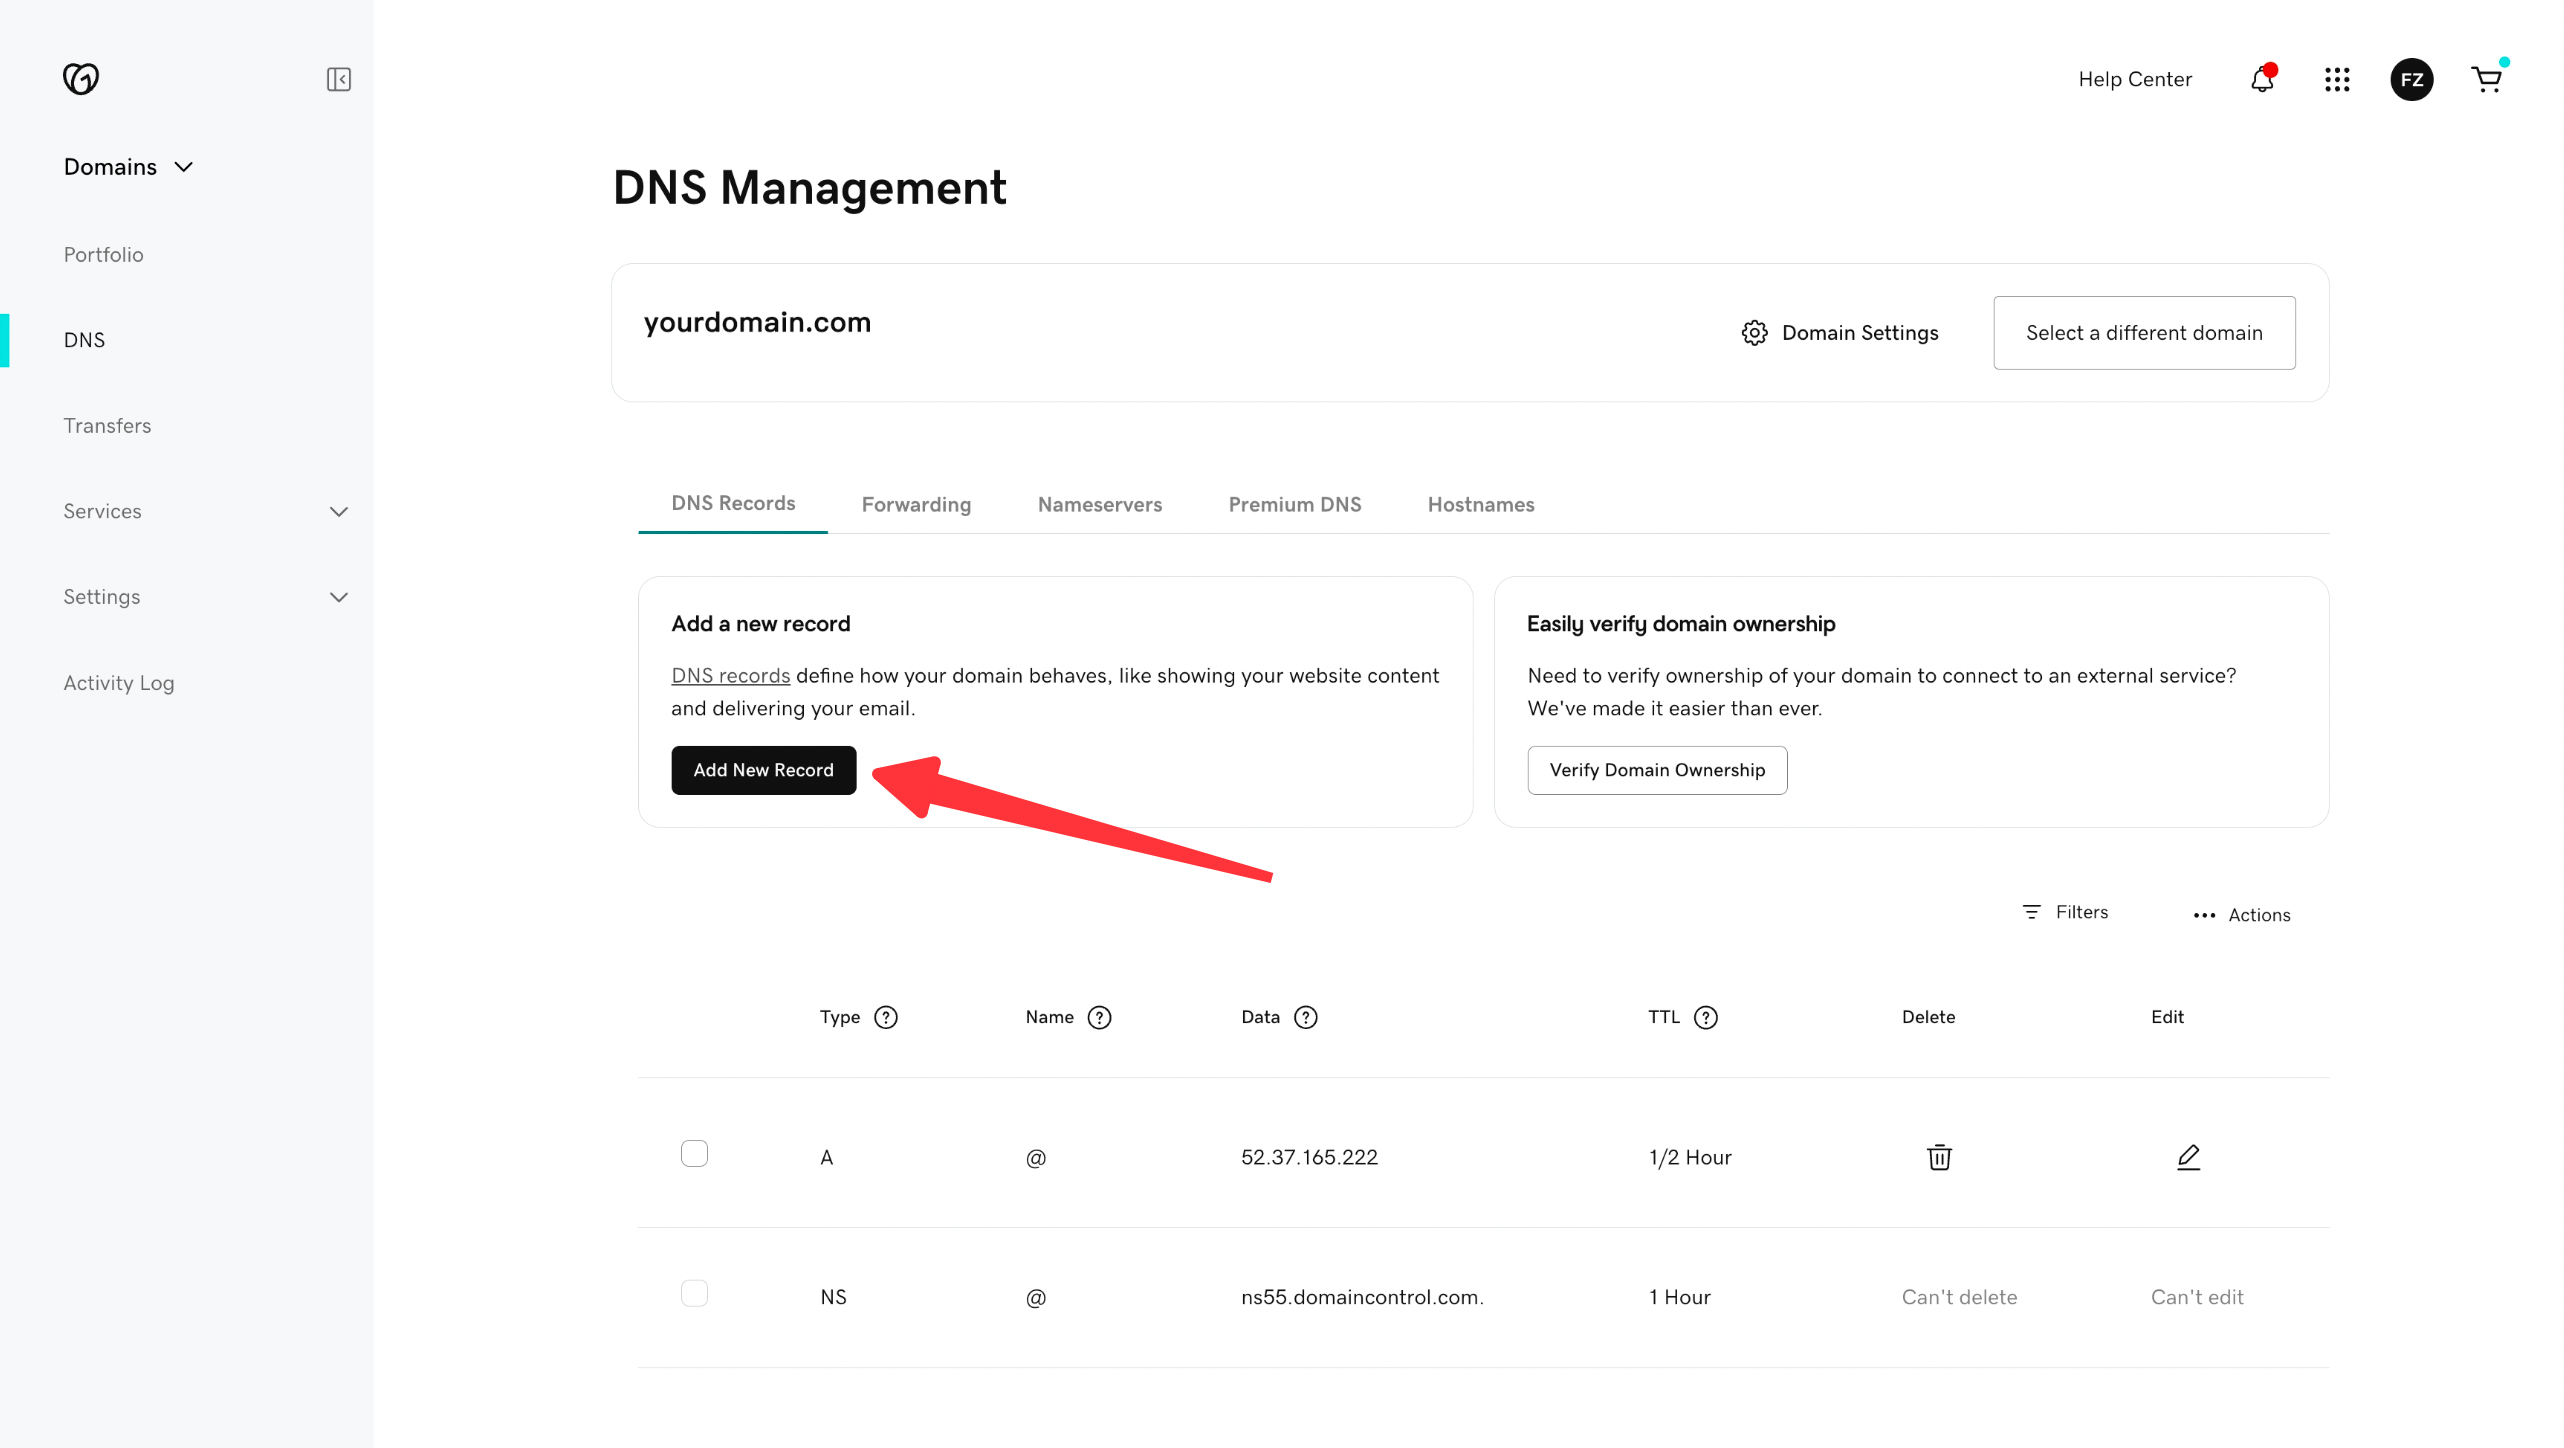
Task: Open the FZ account avatar
Action: pyautogui.click(x=2411, y=79)
